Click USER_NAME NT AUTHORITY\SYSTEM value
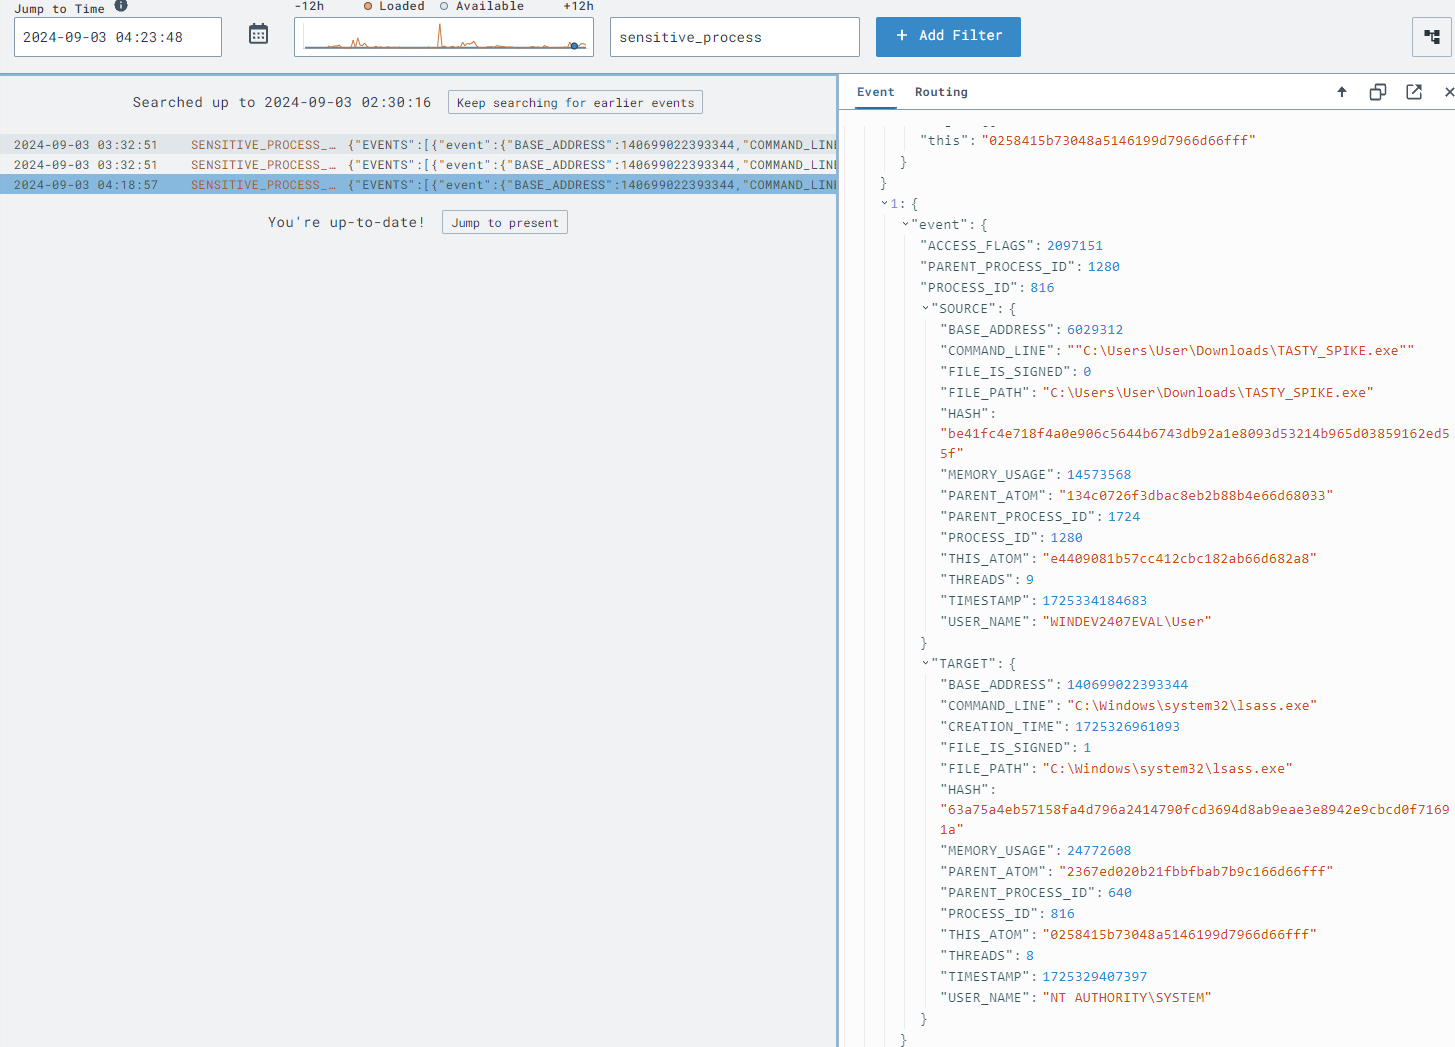Viewport: 1455px width, 1047px height. [1127, 998]
